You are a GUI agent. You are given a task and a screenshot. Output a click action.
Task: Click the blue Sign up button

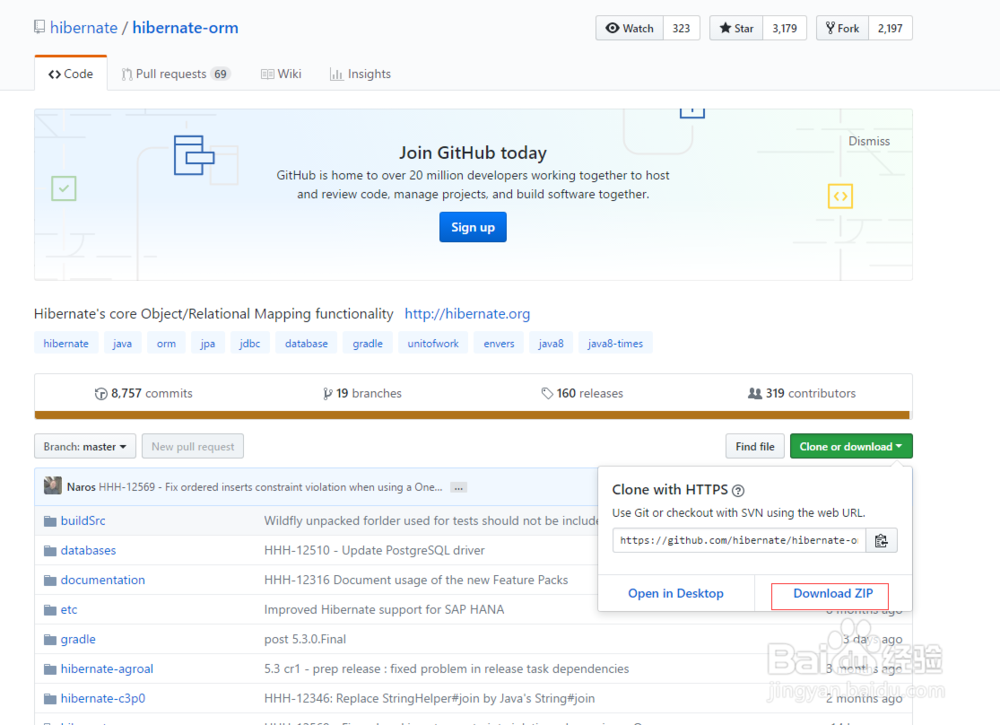click(473, 227)
